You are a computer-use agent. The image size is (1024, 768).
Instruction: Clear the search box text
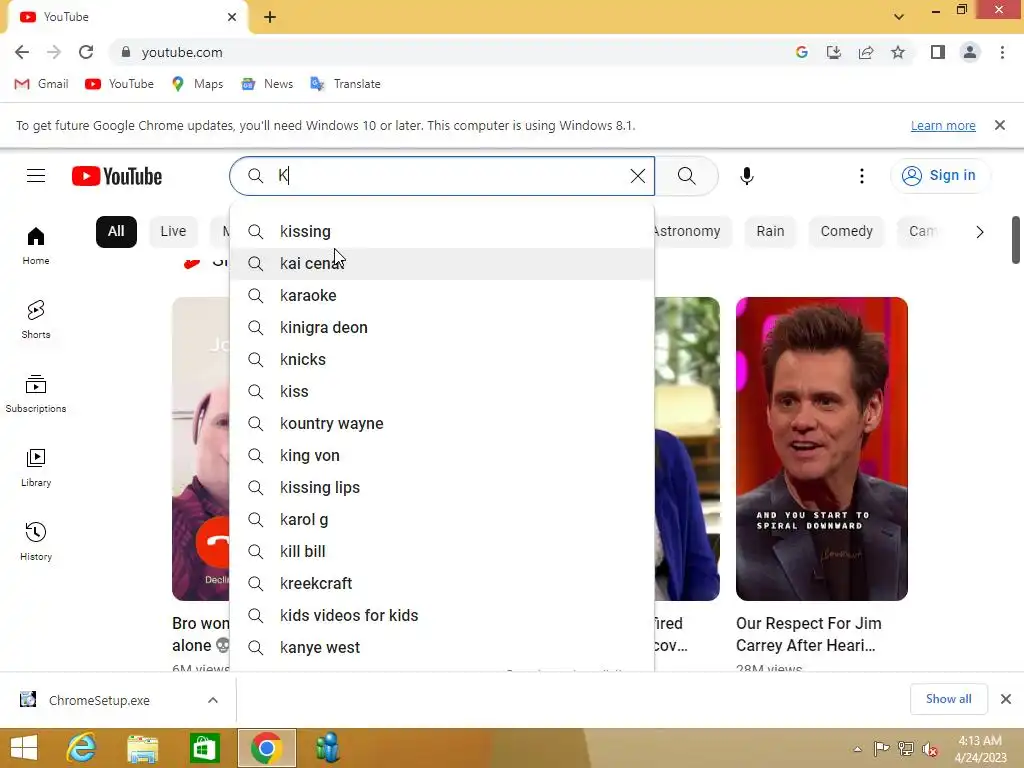click(x=637, y=176)
